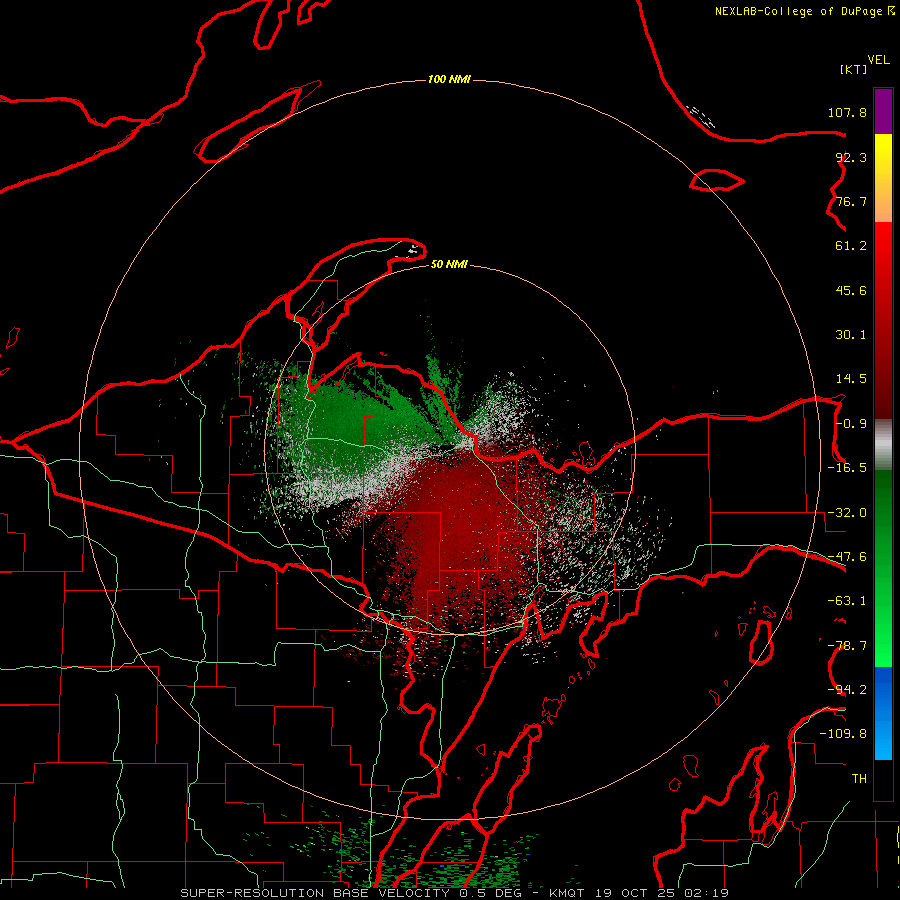Click the 76.7 velocity scale value
The height and width of the screenshot is (900, 900).
[x=851, y=201]
